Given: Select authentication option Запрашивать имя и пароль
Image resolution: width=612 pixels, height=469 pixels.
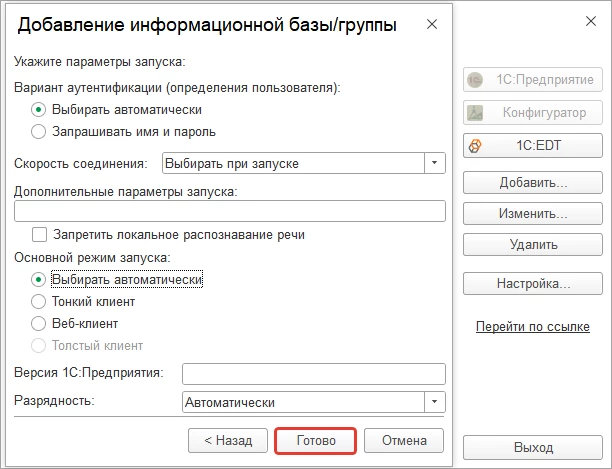Looking at the screenshot, I should [x=38, y=131].
